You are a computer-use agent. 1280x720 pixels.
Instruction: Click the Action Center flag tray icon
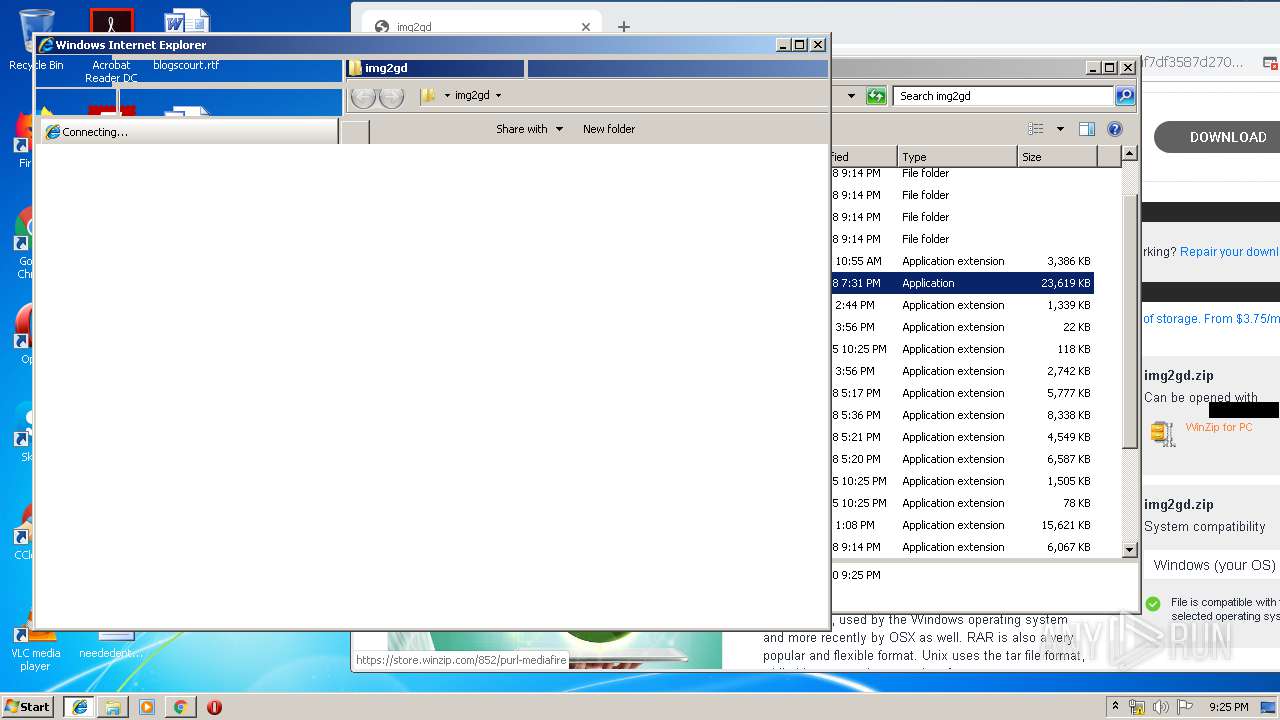(x=1185, y=707)
